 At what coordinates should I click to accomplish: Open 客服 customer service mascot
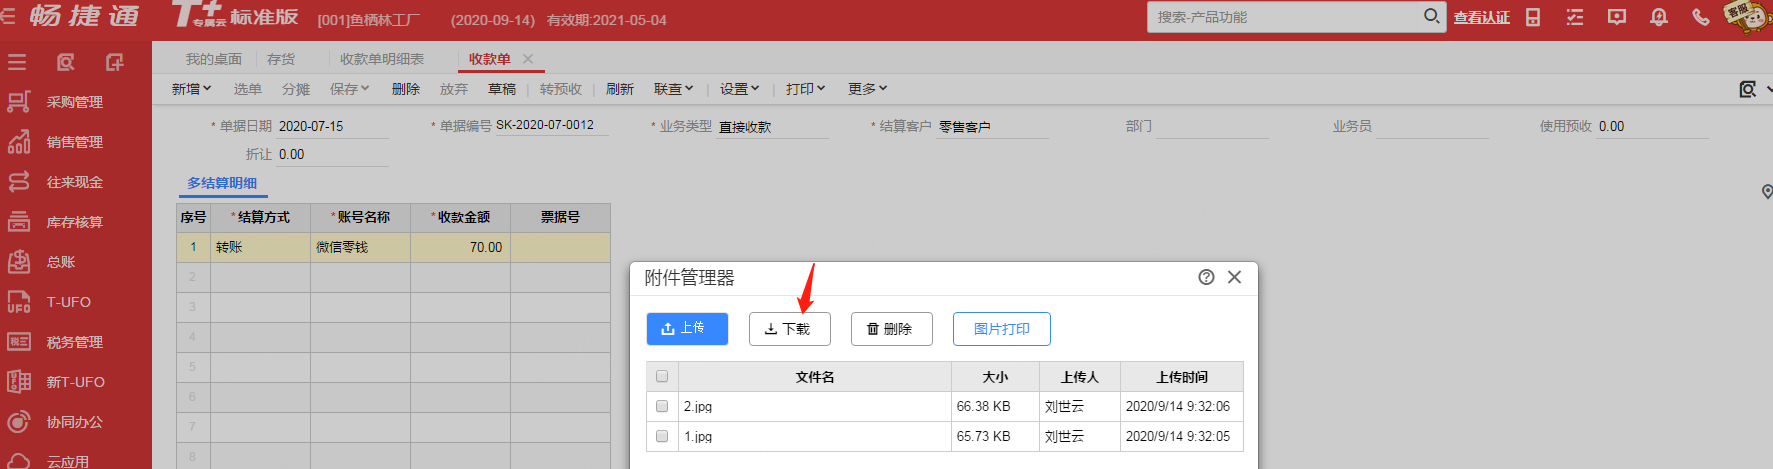1749,17
